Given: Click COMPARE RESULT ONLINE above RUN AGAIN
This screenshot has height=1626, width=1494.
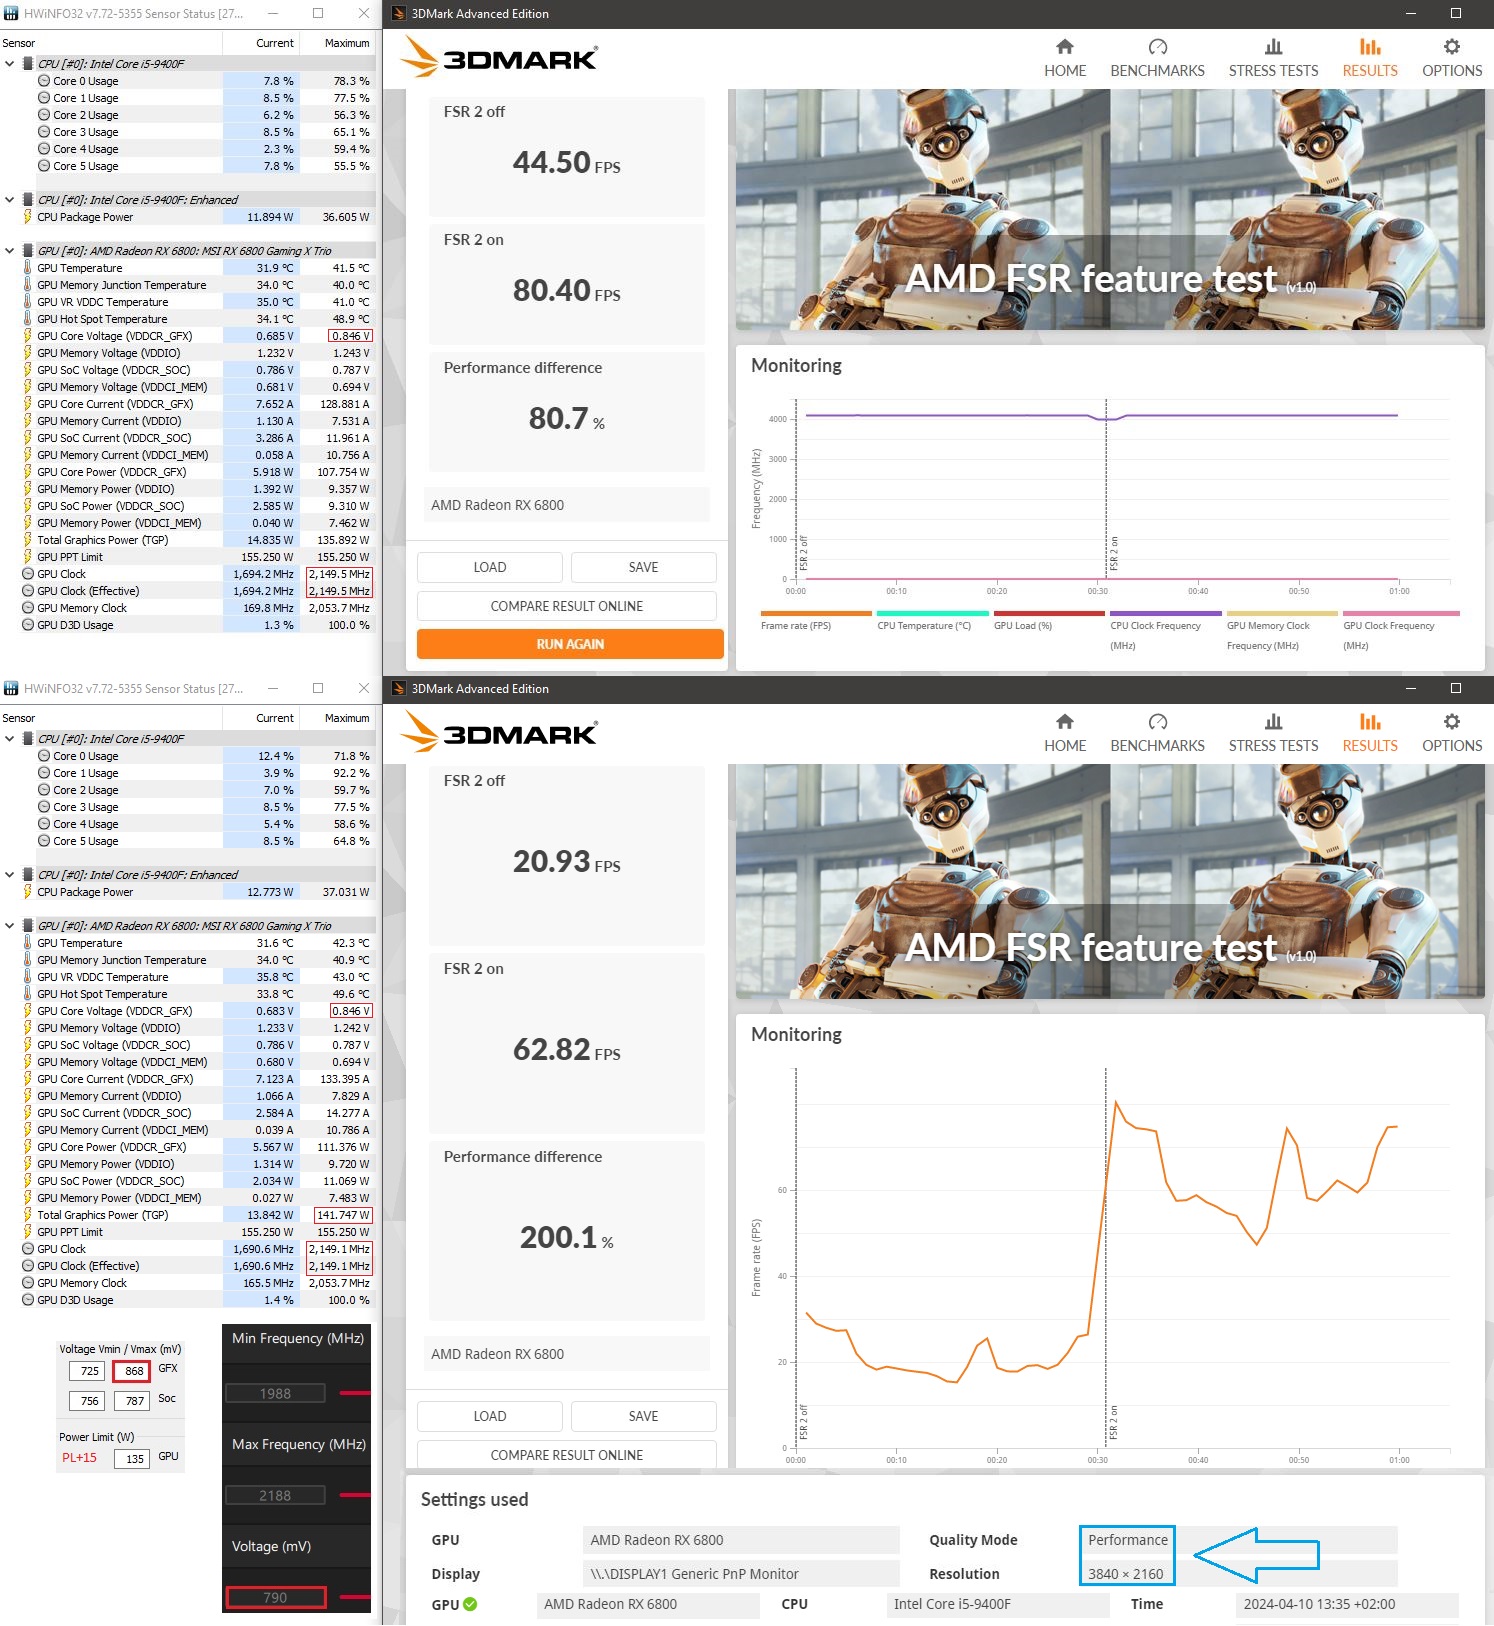Looking at the screenshot, I should 567,606.
